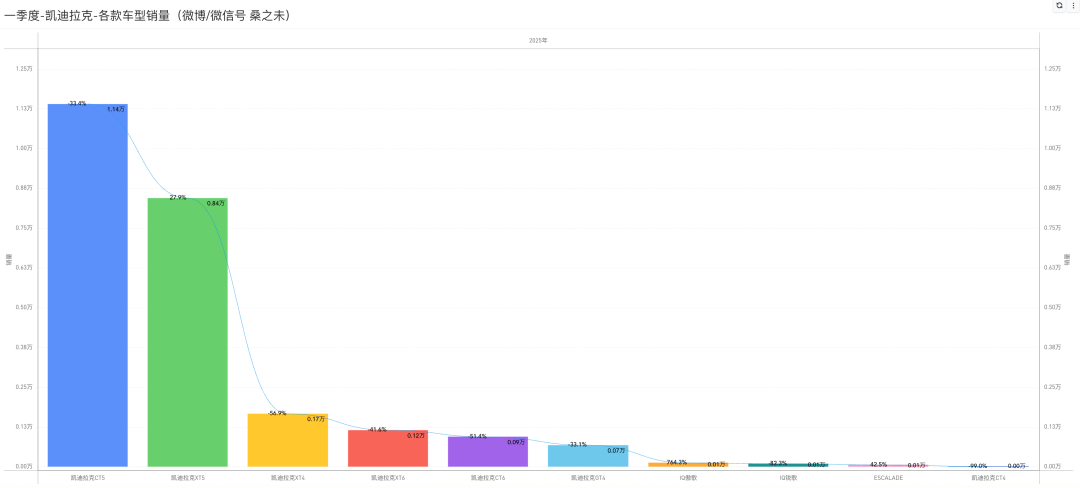Select the green 凯迪拉克XT5 bar
The image size is (1080, 488).
pyautogui.click(x=187, y=332)
